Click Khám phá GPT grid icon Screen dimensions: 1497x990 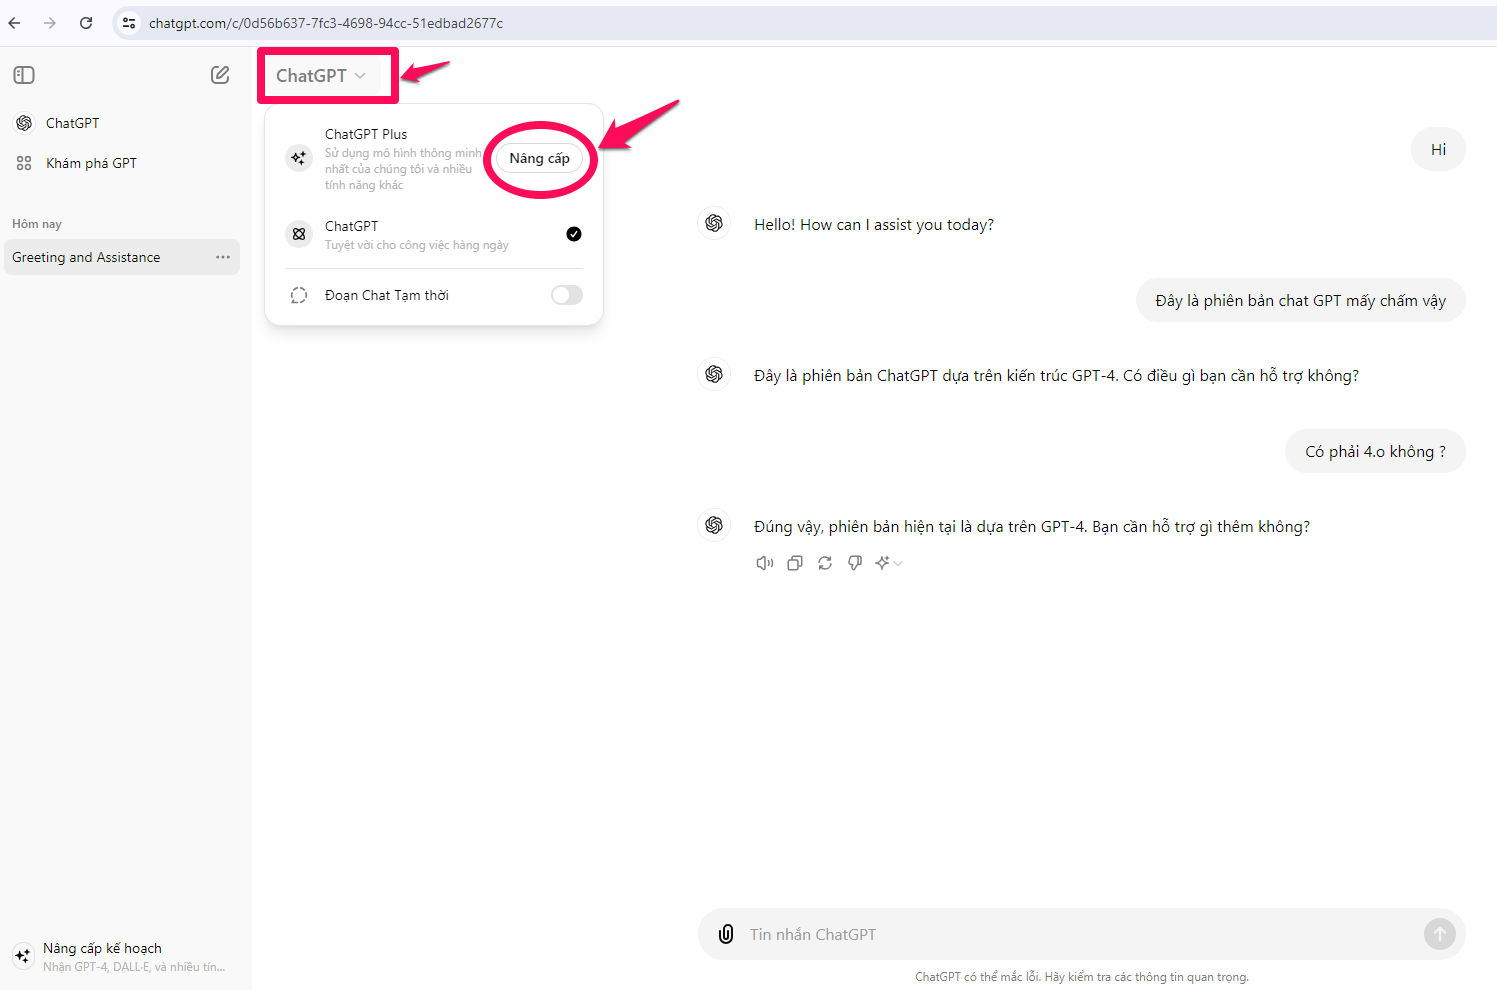(24, 163)
